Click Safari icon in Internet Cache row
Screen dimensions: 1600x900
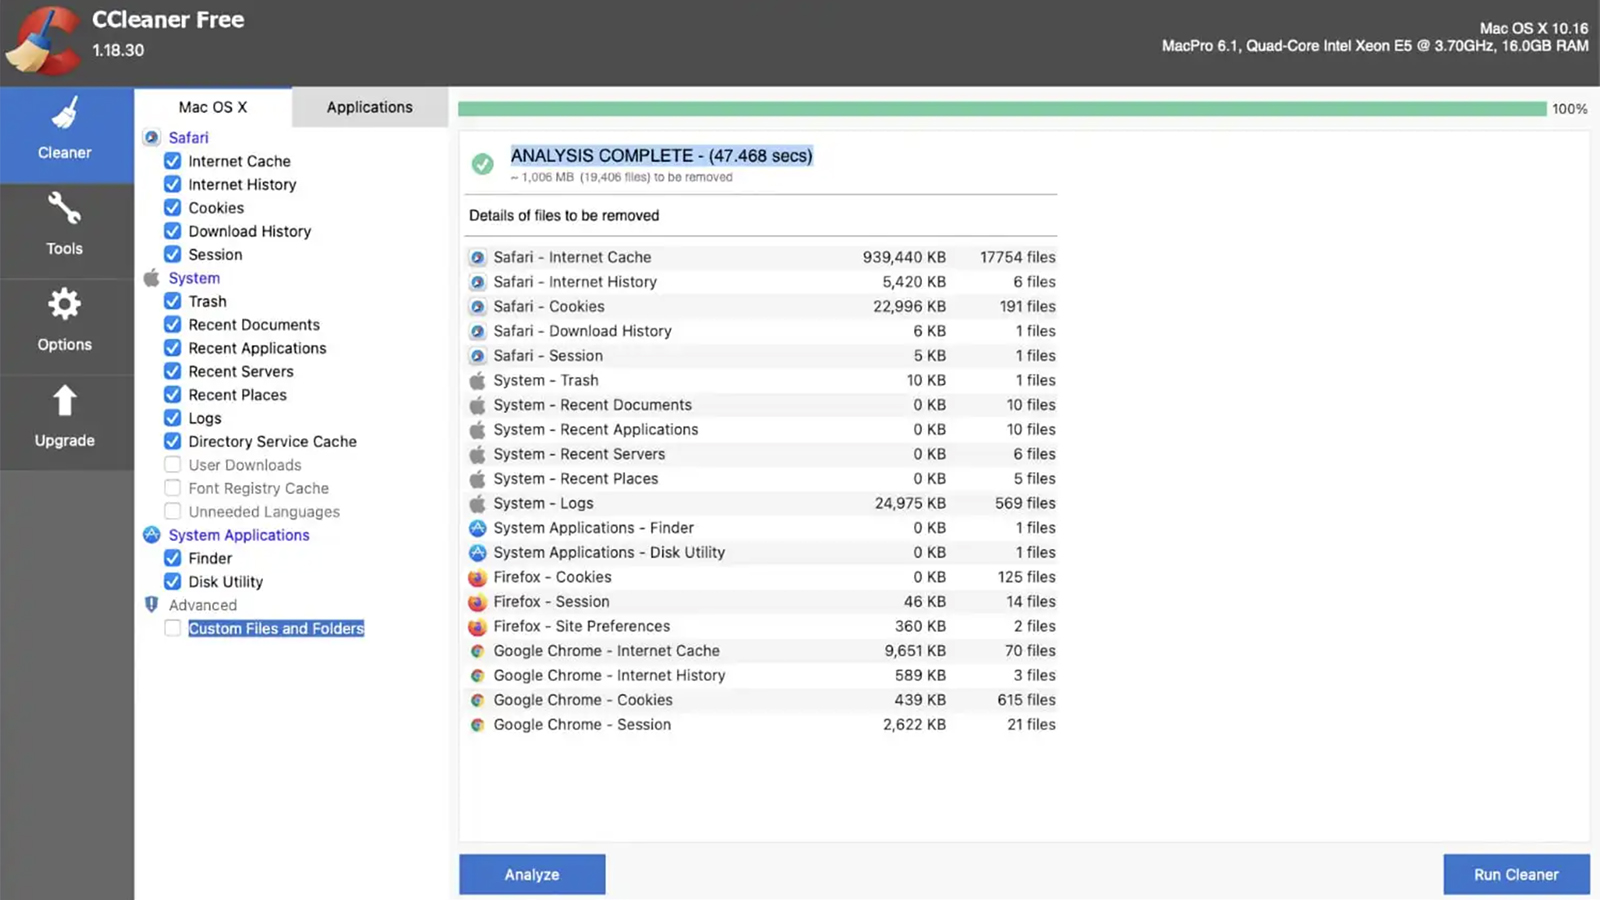(x=478, y=258)
